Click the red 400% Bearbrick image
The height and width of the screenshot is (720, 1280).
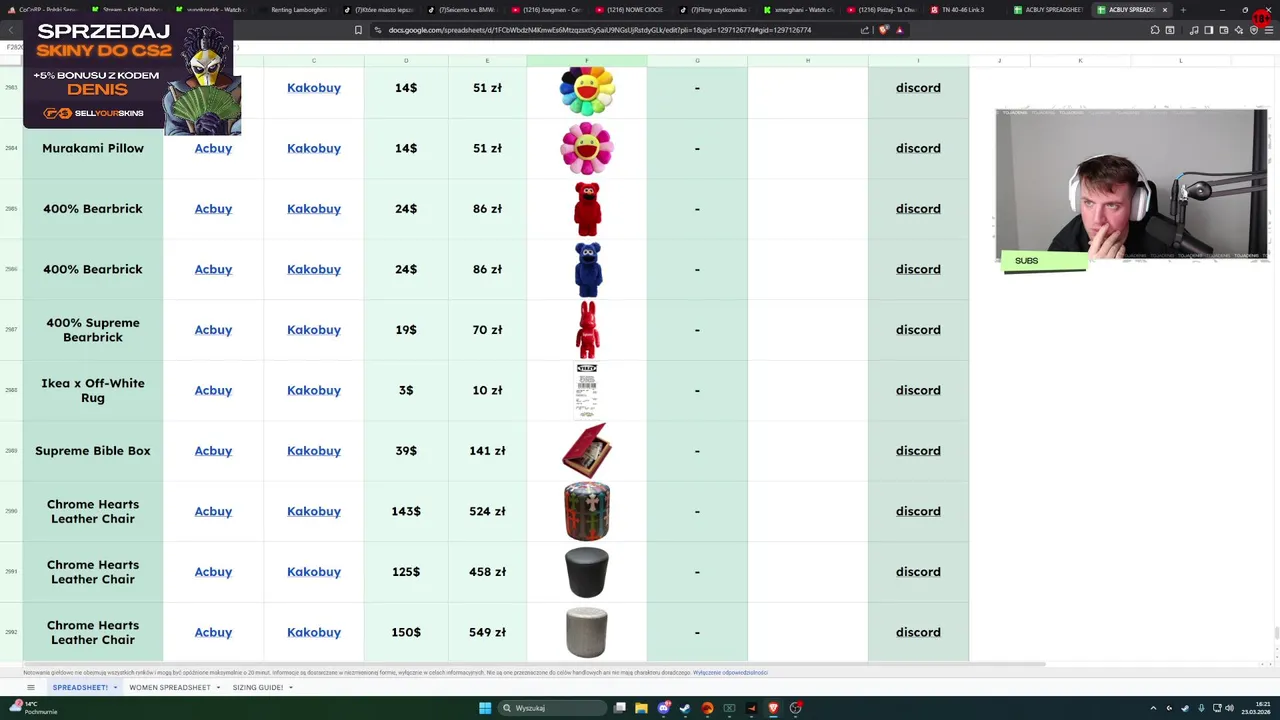pos(587,209)
